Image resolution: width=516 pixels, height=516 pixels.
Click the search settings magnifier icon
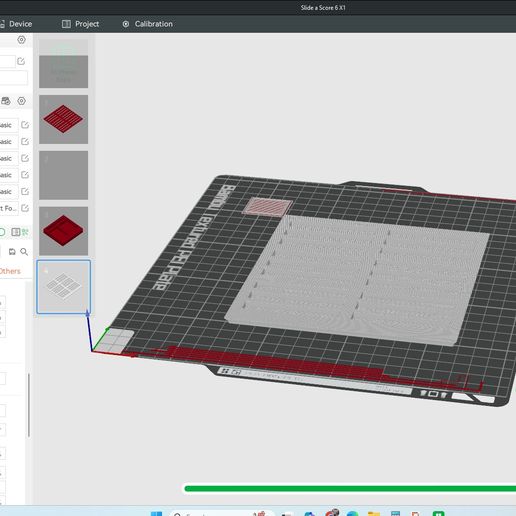(x=24, y=252)
